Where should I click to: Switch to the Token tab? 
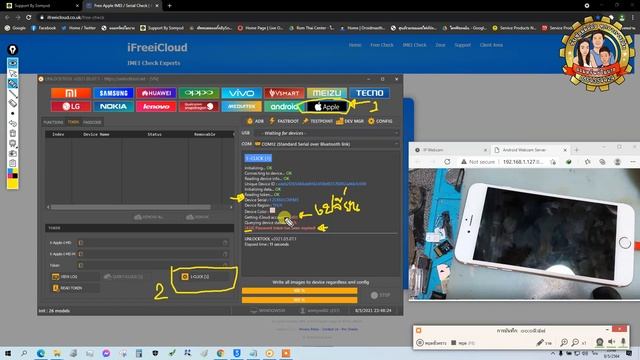pyautogui.click(x=73, y=122)
